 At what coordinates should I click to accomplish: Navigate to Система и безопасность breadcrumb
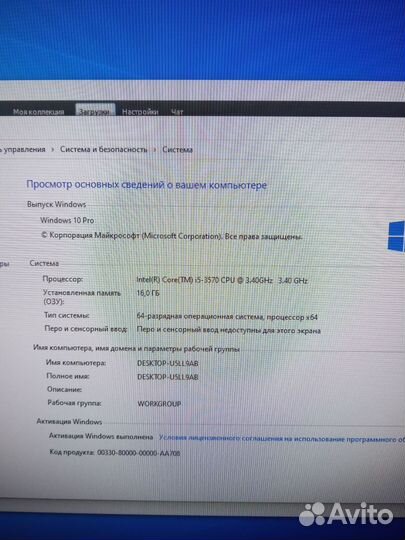[104, 149]
